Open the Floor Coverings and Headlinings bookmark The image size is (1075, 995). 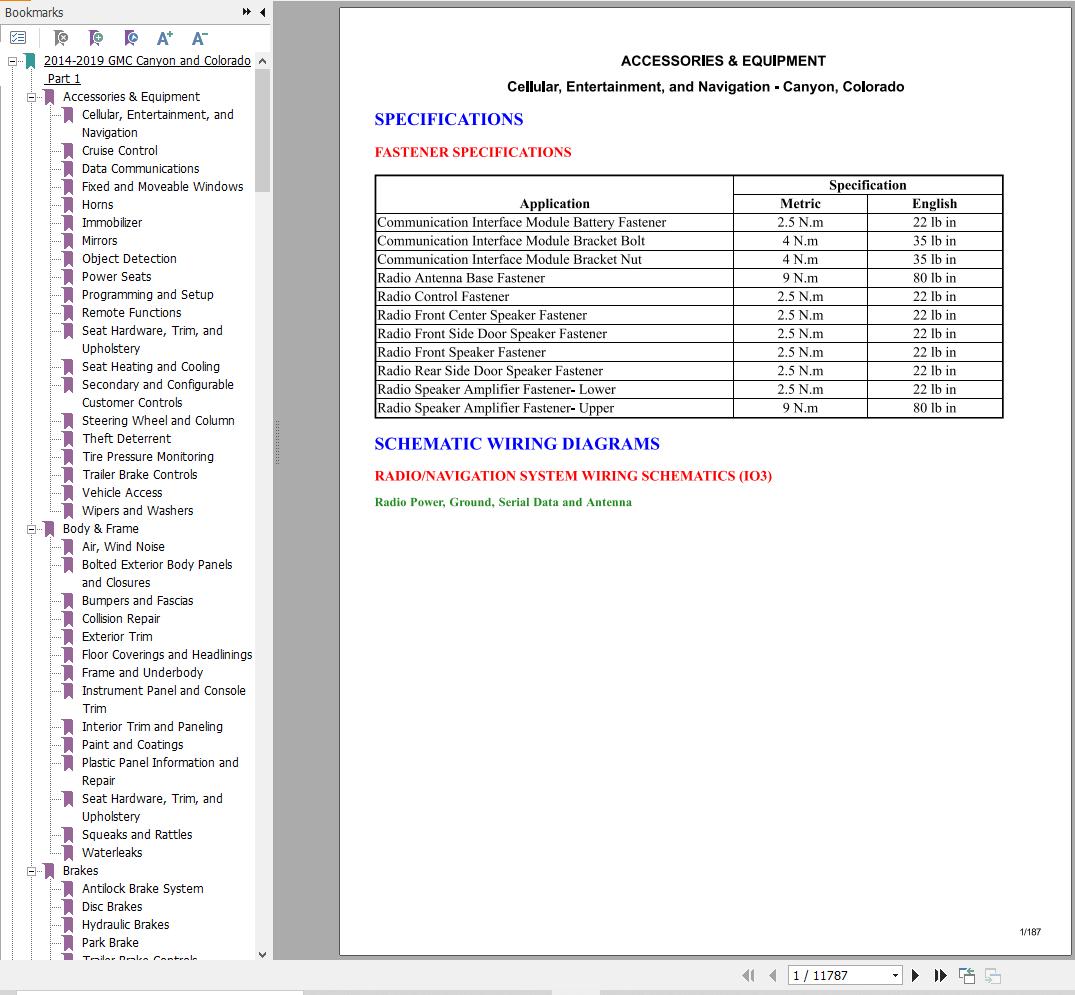(167, 655)
